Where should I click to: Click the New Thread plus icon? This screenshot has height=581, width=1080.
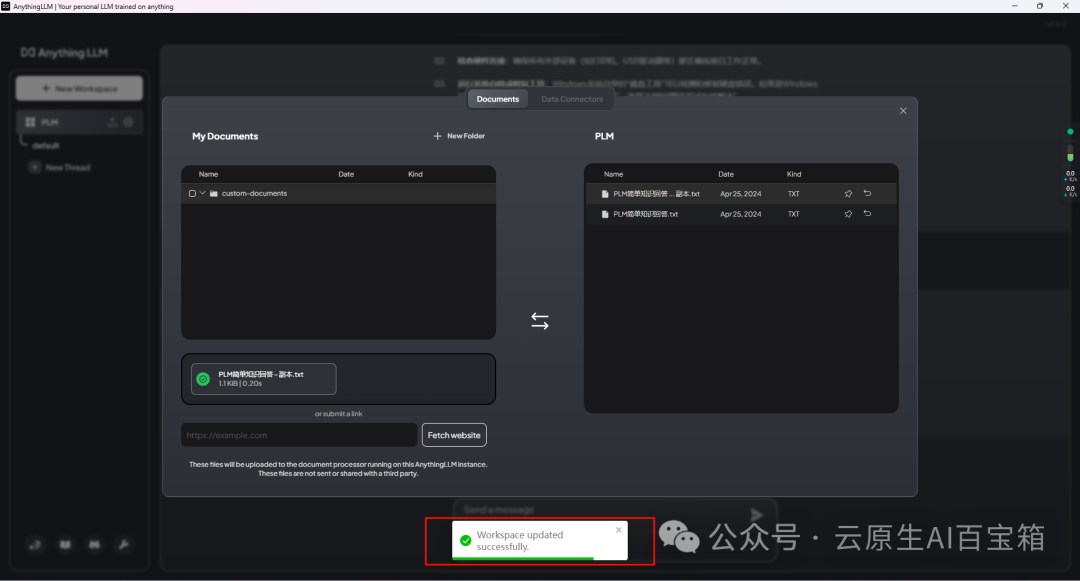[x=34, y=167]
